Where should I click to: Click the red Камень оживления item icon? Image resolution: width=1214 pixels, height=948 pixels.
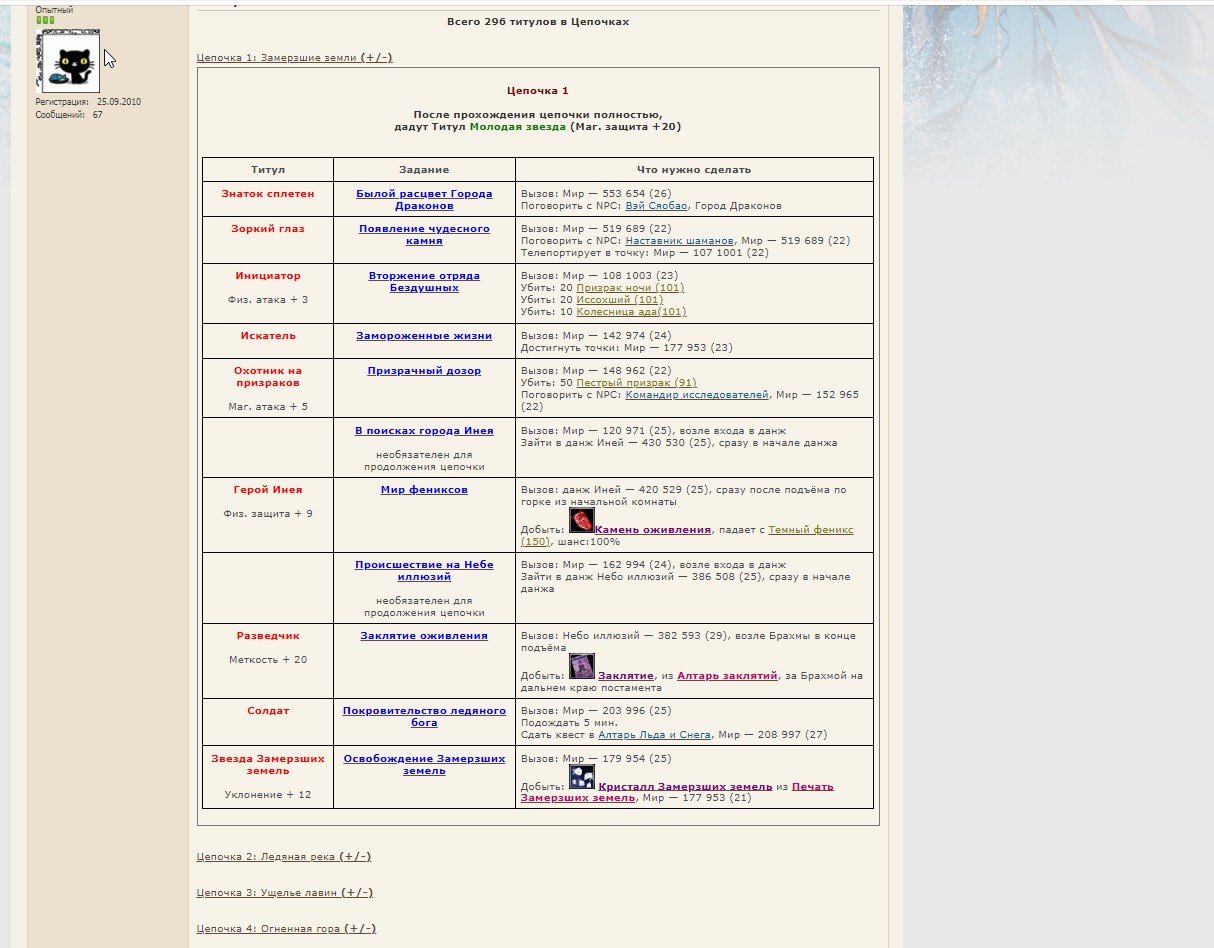tap(581, 521)
